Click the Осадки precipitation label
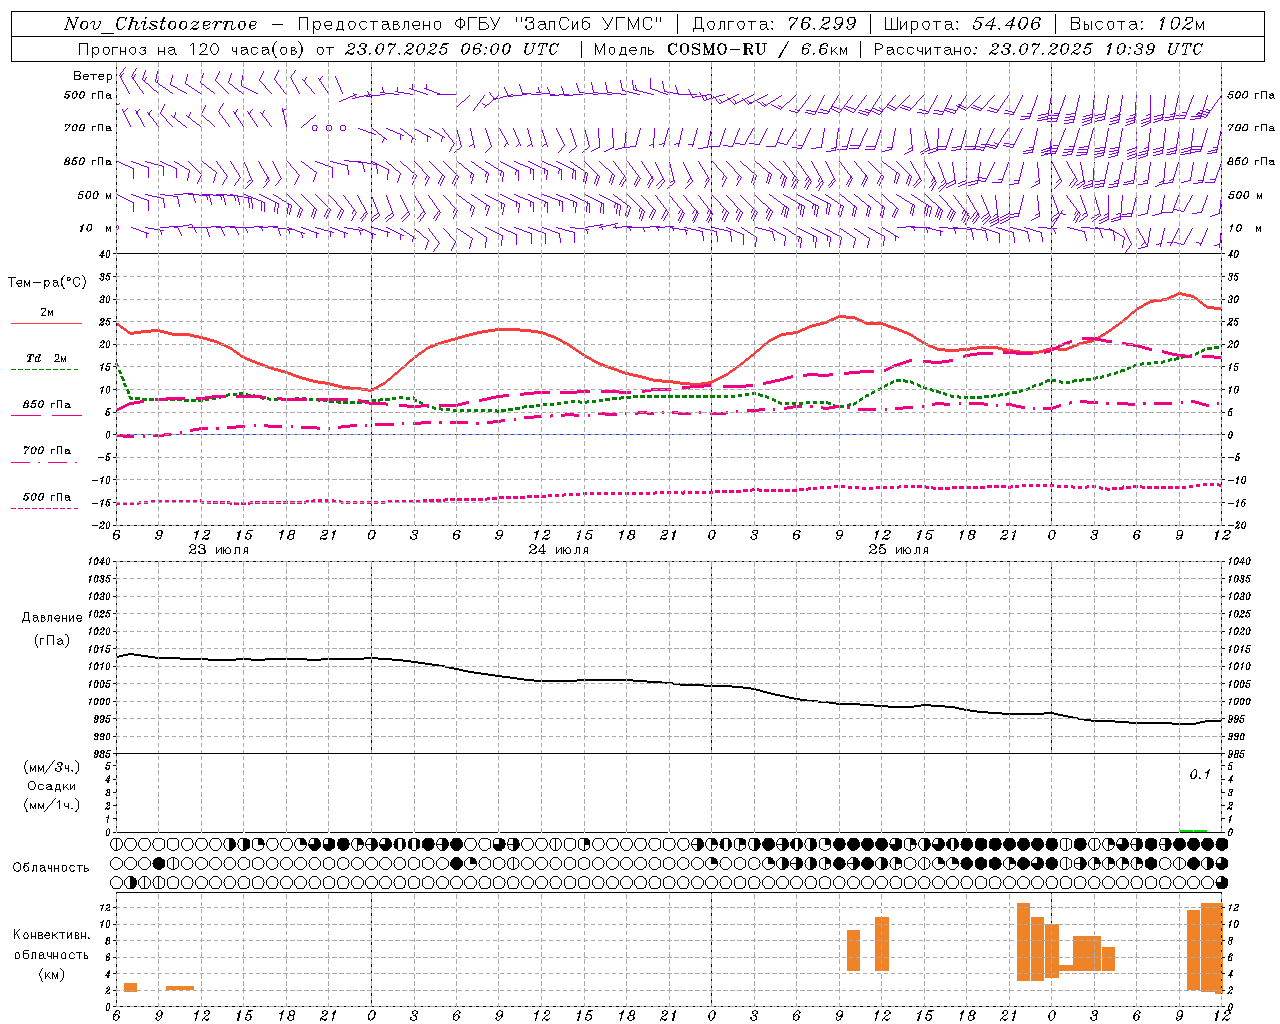The width and height of the screenshot is (1280, 1024). pos(52,786)
